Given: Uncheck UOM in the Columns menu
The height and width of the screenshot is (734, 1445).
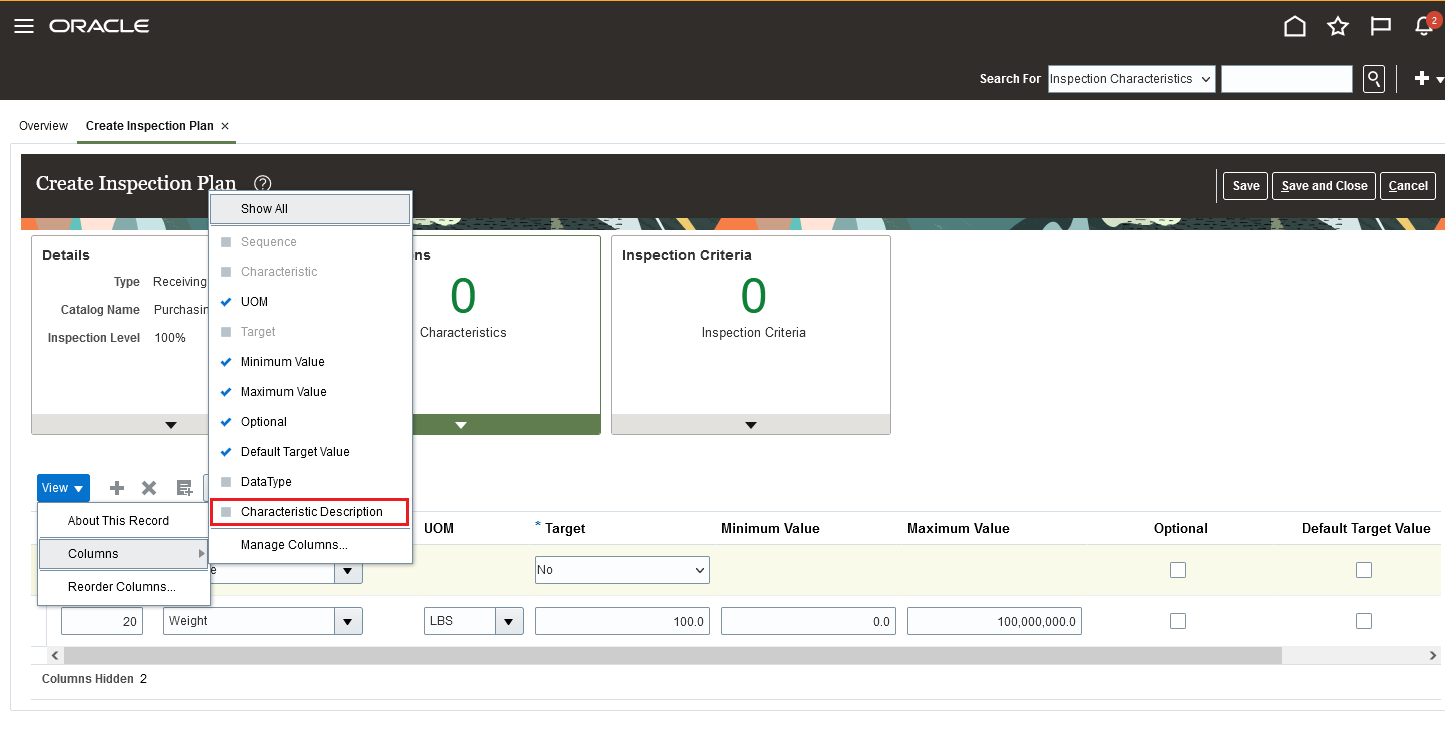Looking at the screenshot, I should coord(310,302).
